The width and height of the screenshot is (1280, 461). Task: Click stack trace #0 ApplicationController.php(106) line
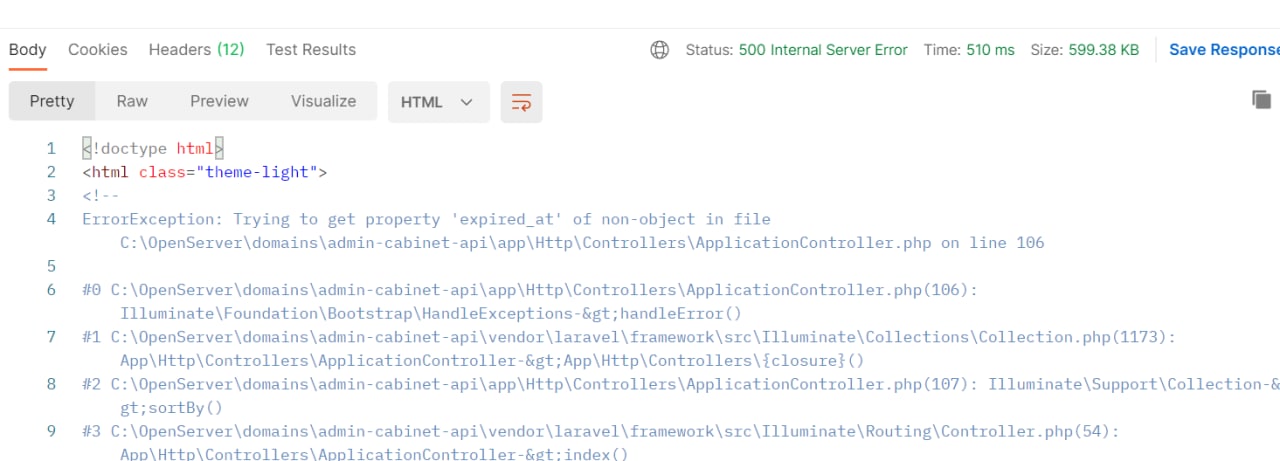(530, 290)
